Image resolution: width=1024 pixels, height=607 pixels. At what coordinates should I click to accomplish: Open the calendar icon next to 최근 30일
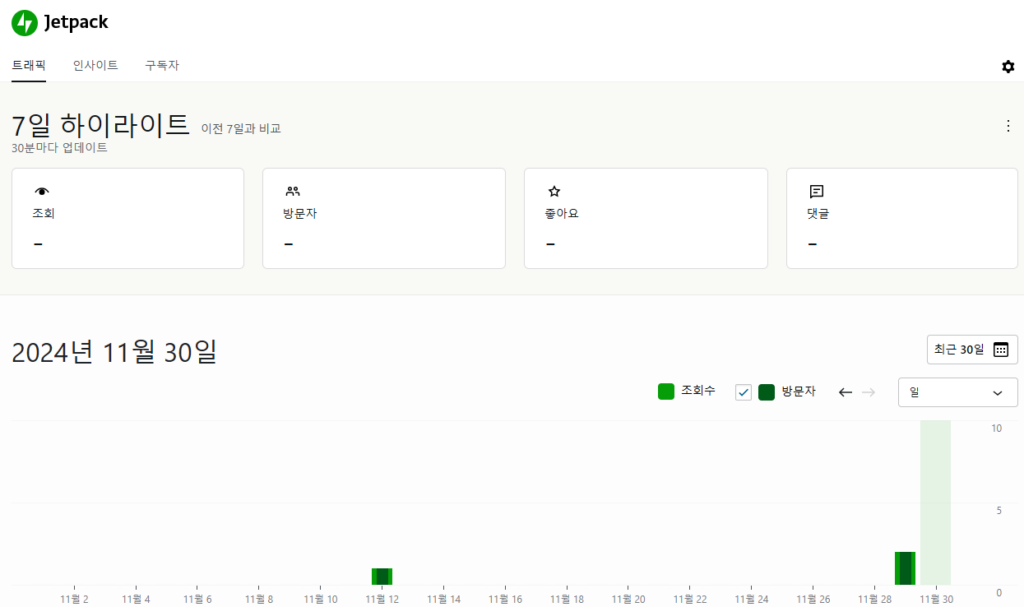[x=1002, y=349]
